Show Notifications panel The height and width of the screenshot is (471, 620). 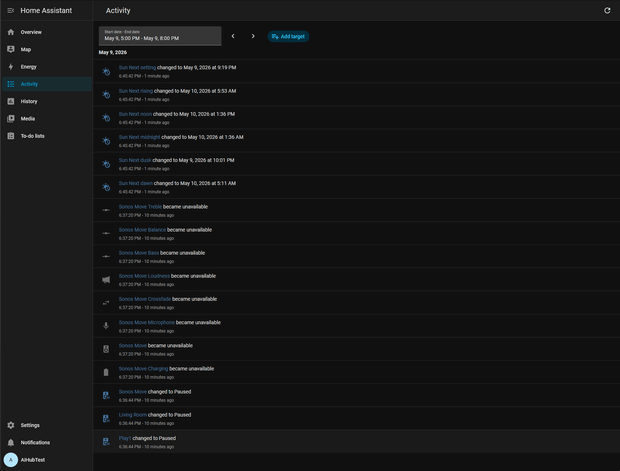click(46, 443)
